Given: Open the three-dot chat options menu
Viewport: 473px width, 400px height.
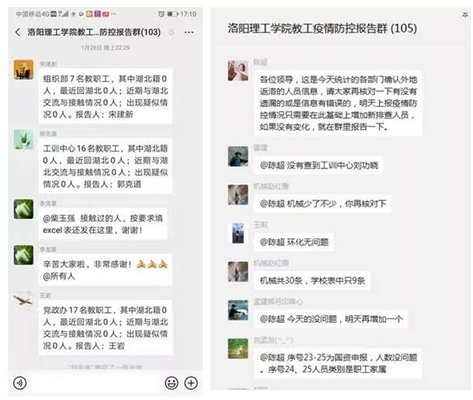Looking at the screenshot, I should pyautogui.click(x=189, y=32).
